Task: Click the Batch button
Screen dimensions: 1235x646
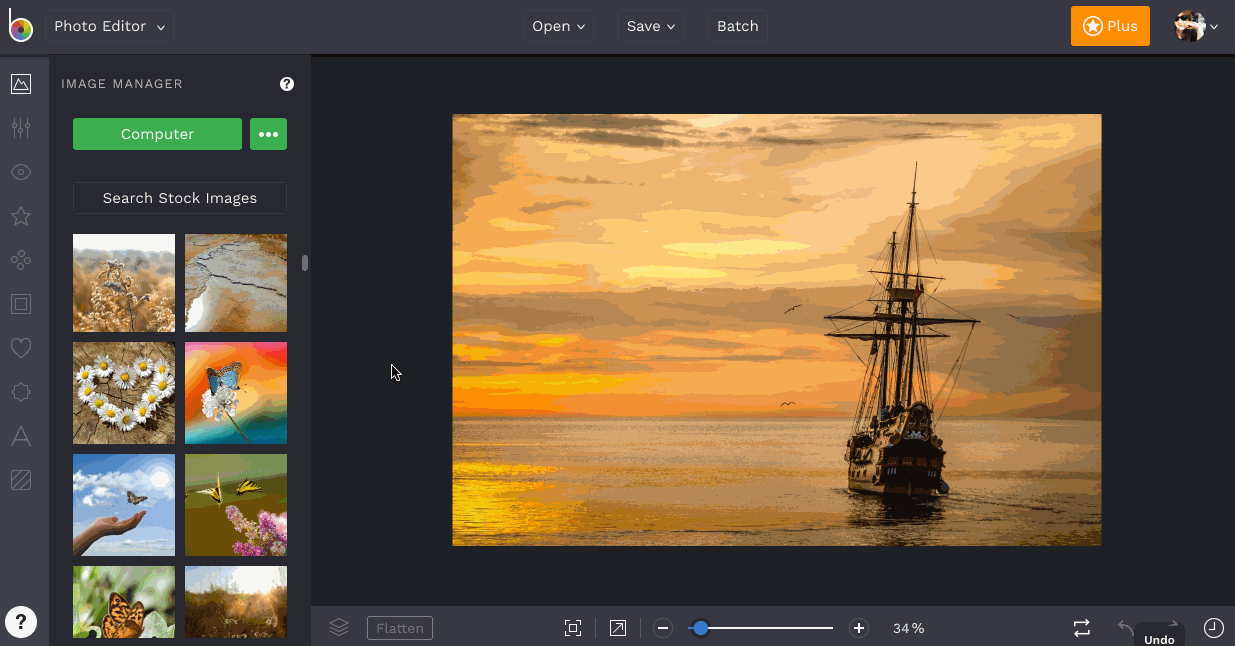Action: 738,26
